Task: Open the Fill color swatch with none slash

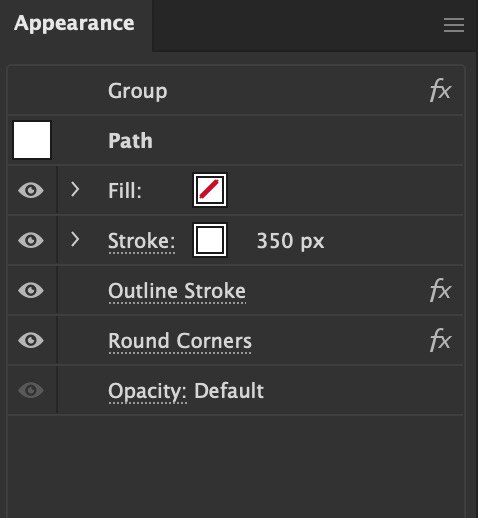Action: point(210,190)
